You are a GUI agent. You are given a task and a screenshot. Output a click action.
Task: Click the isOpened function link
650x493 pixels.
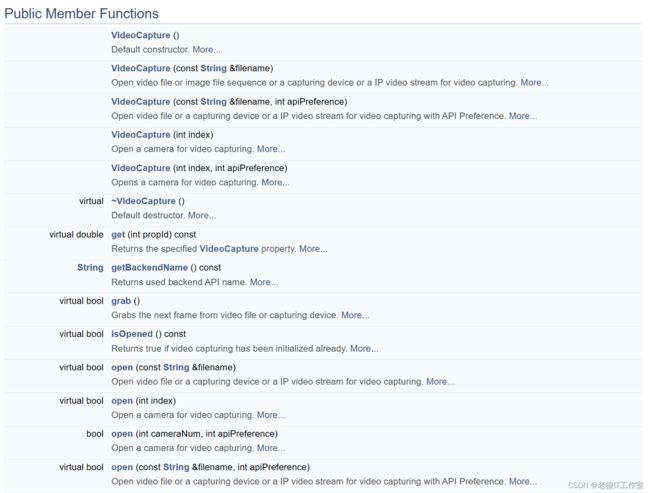click(134, 334)
